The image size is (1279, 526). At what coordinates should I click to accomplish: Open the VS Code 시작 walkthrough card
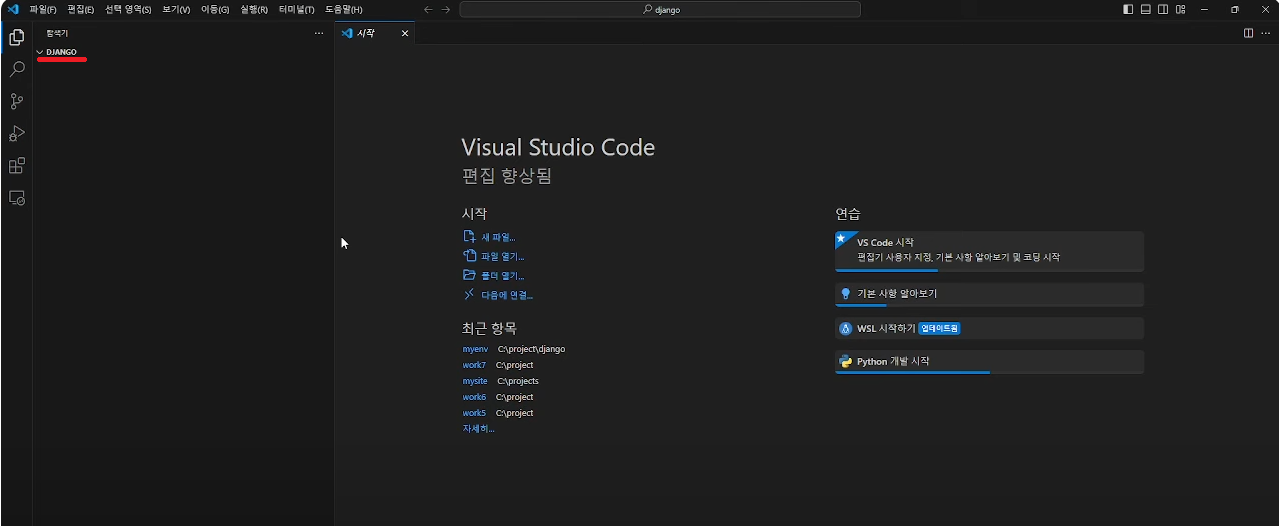tap(989, 251)
